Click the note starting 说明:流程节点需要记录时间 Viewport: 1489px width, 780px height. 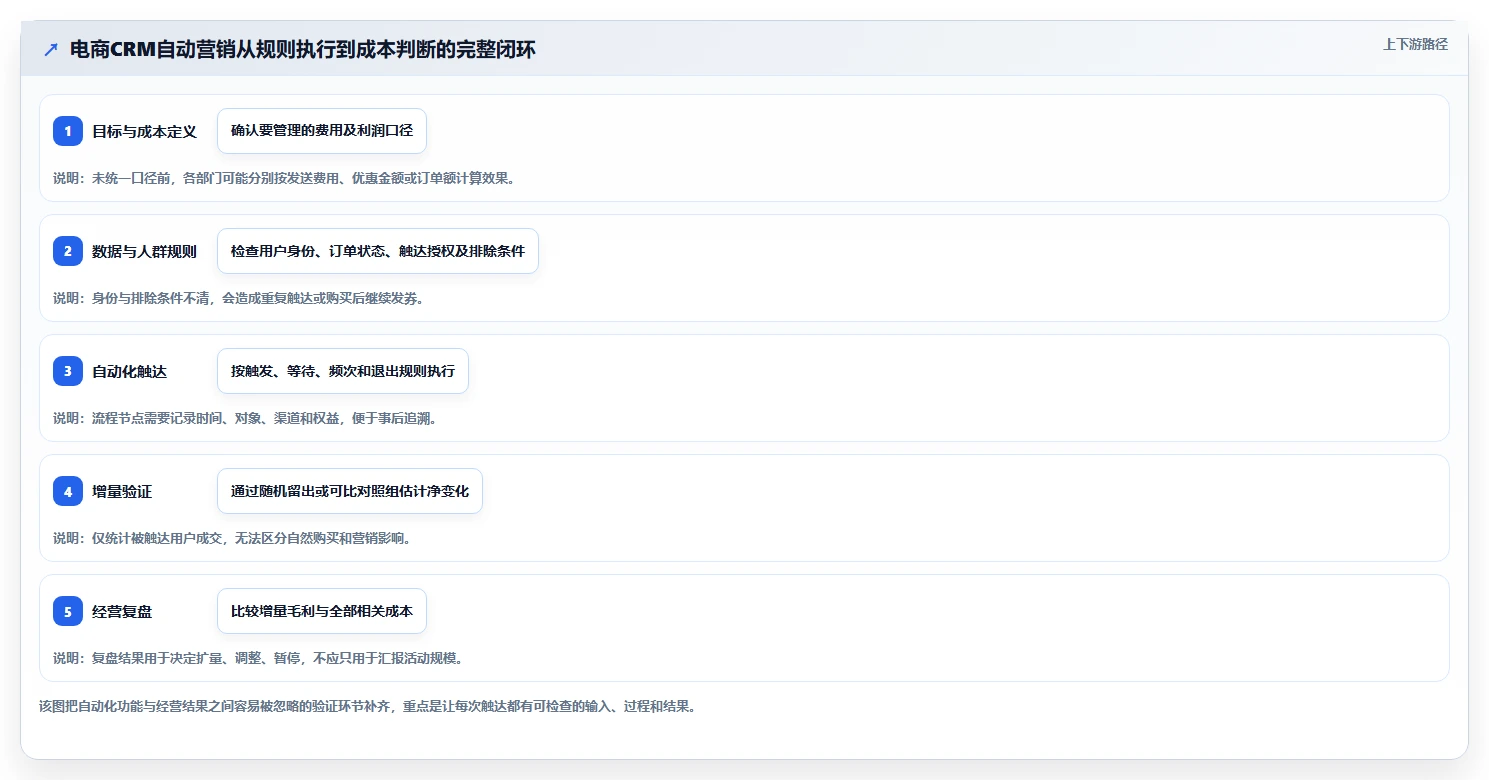(245, 418)
